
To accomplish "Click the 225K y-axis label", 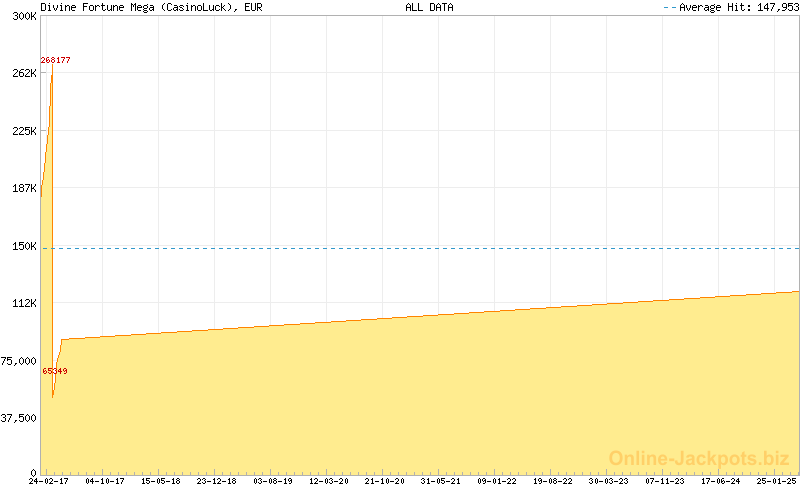I will [24, 131].
